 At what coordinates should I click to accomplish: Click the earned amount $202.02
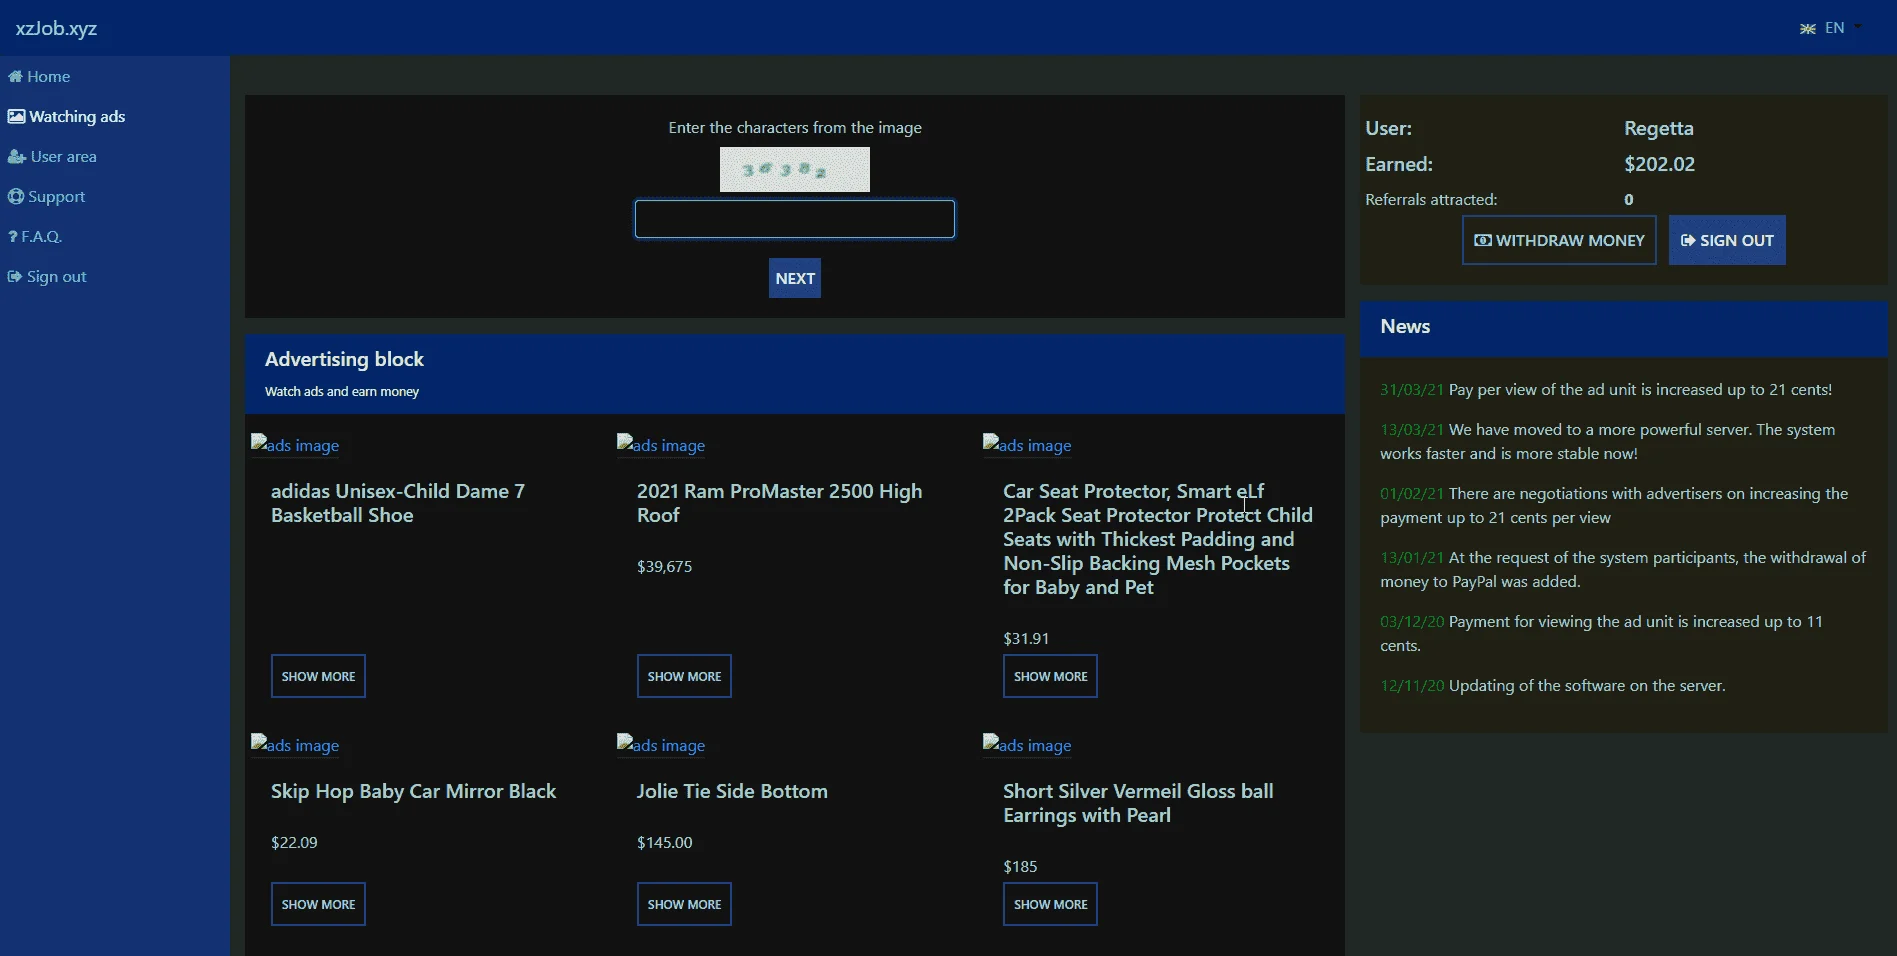coord(1659,165)
